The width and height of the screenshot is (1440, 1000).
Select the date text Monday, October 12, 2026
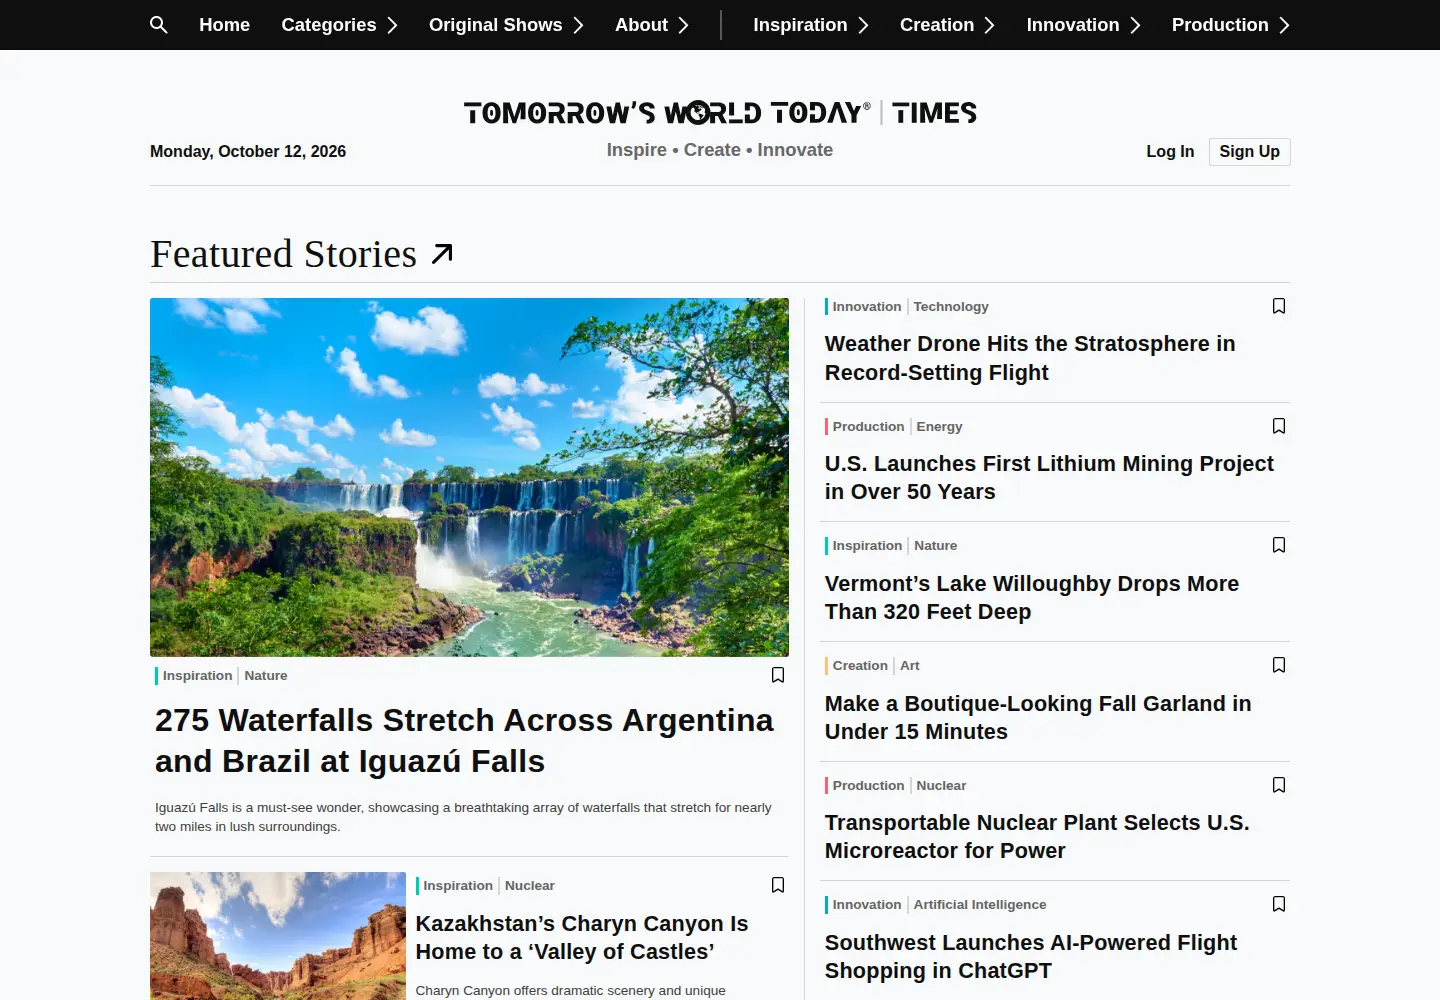pos(248,151)
